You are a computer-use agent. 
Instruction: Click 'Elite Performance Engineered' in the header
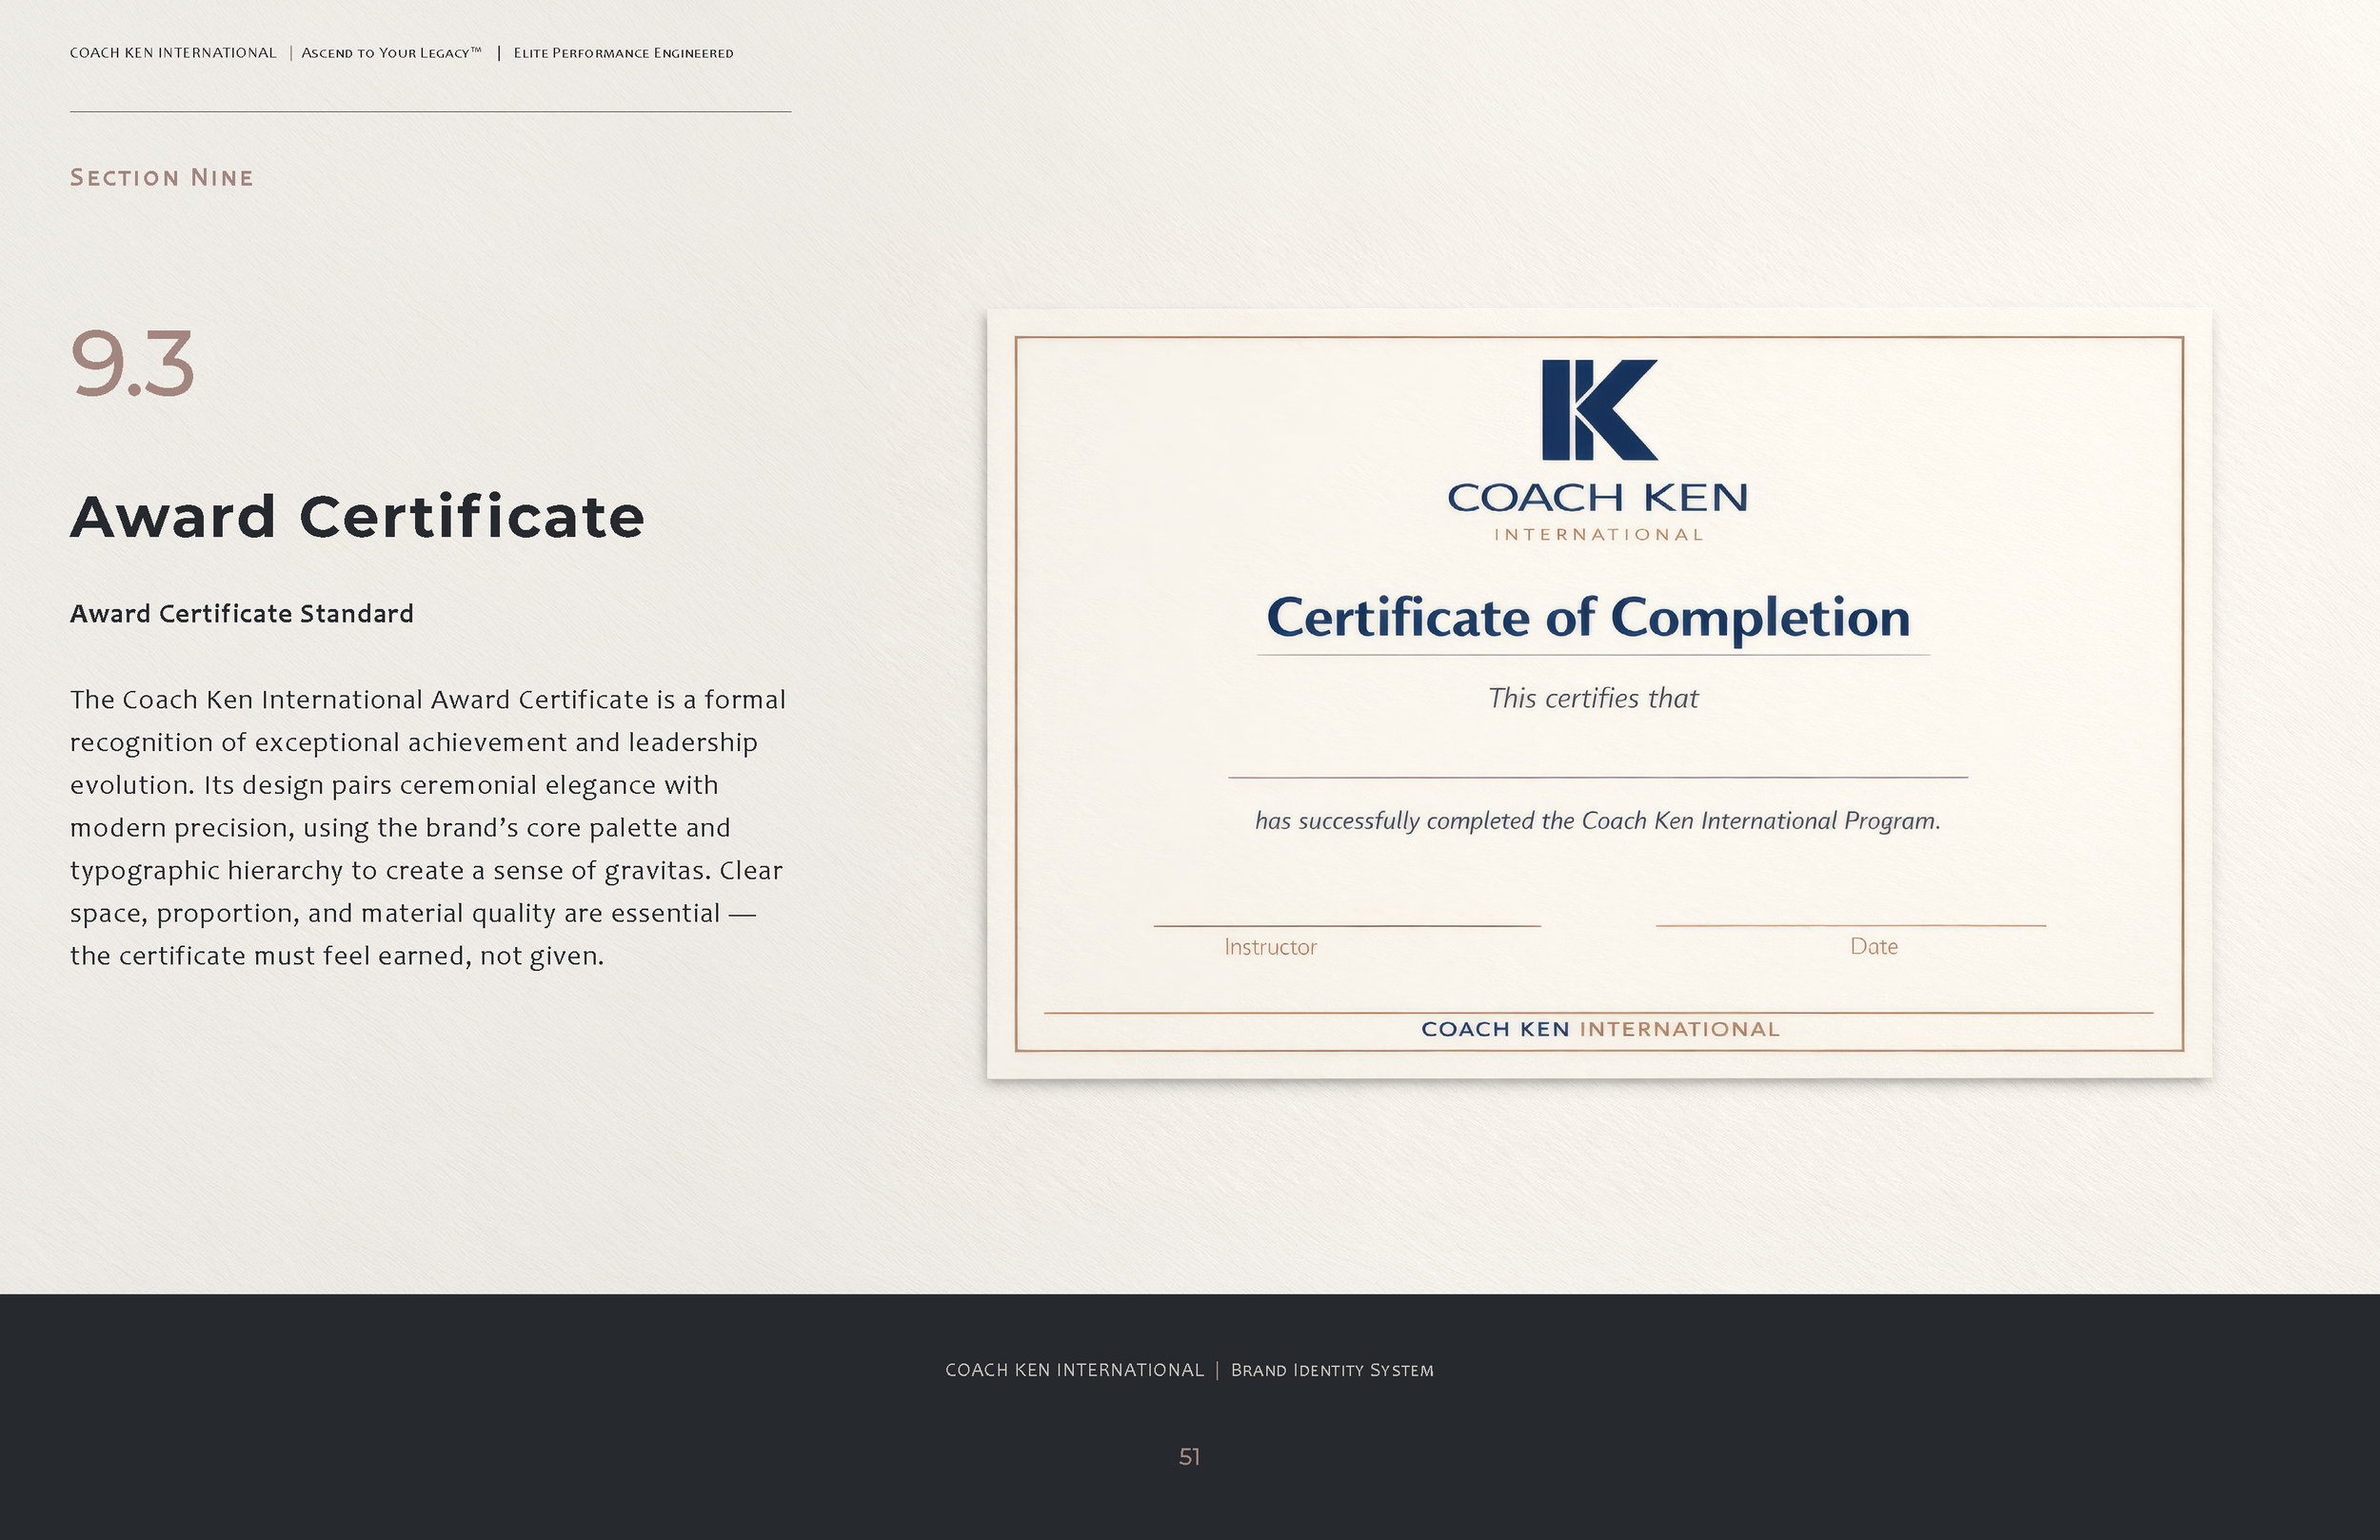click(623, 53)
